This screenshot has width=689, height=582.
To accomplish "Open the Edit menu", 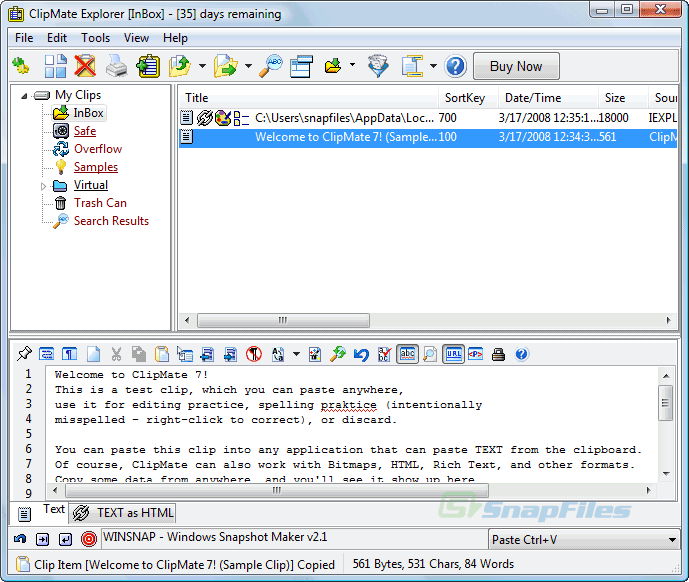I will click(57, 38).
